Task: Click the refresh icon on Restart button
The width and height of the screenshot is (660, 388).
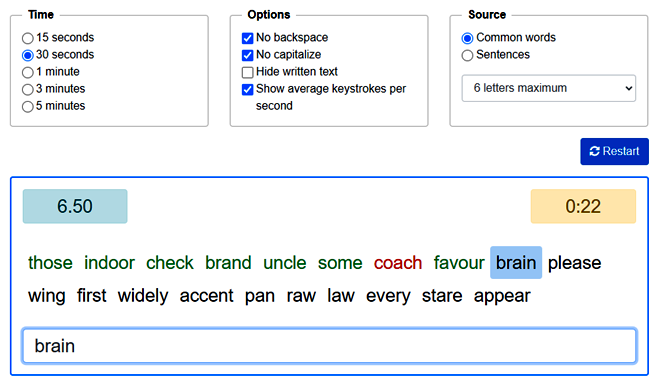Action: coord(594,151)
